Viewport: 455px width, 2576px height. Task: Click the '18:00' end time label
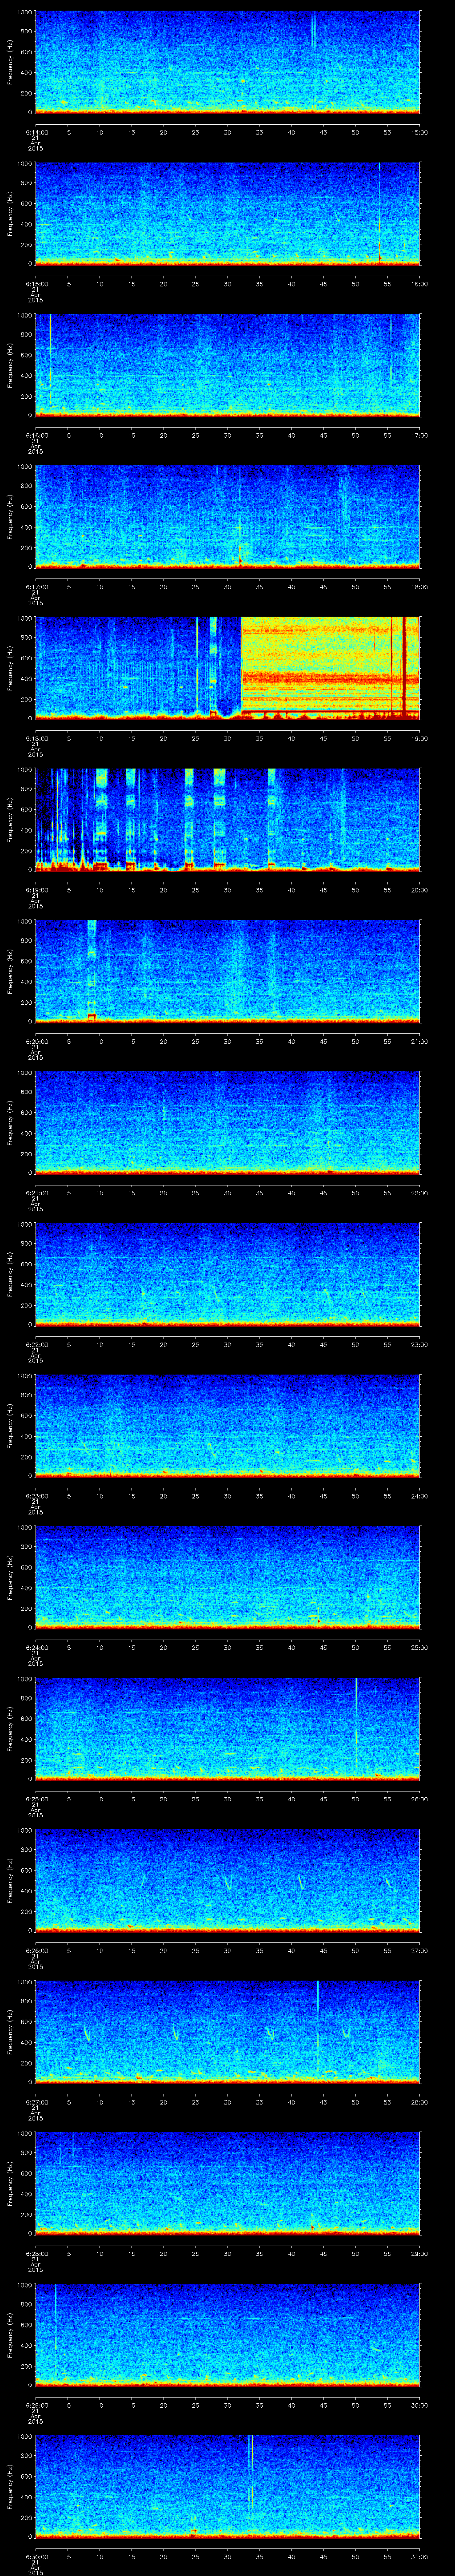click(420, 586)
